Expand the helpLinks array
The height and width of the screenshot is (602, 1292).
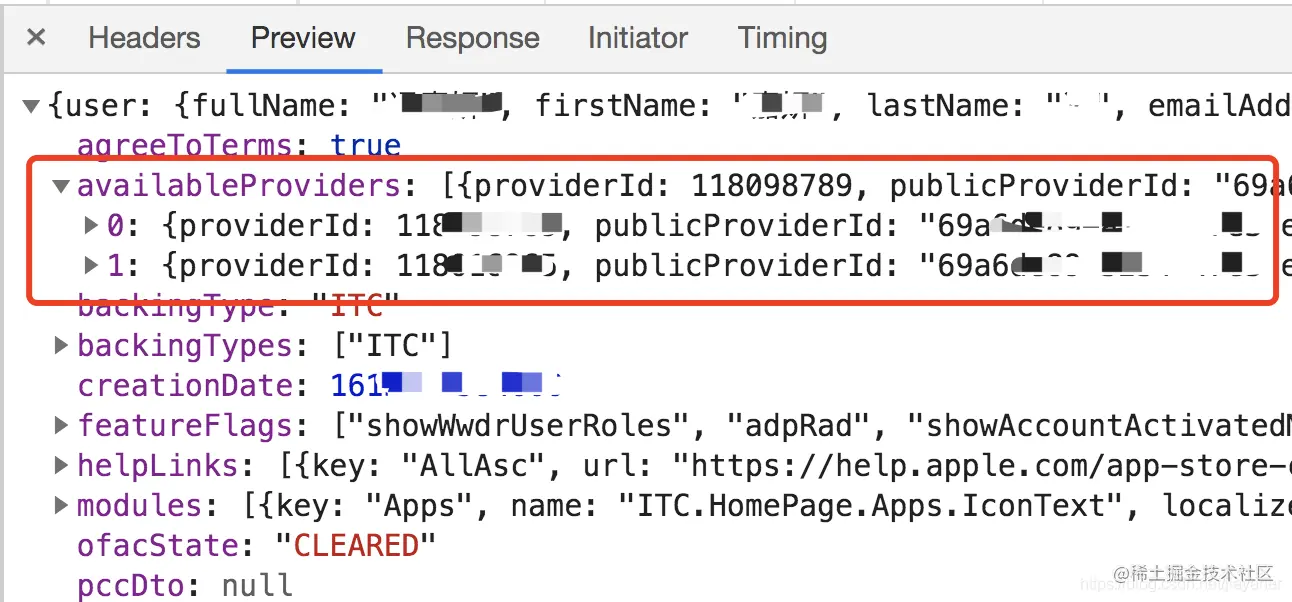[x=61, y=465]
